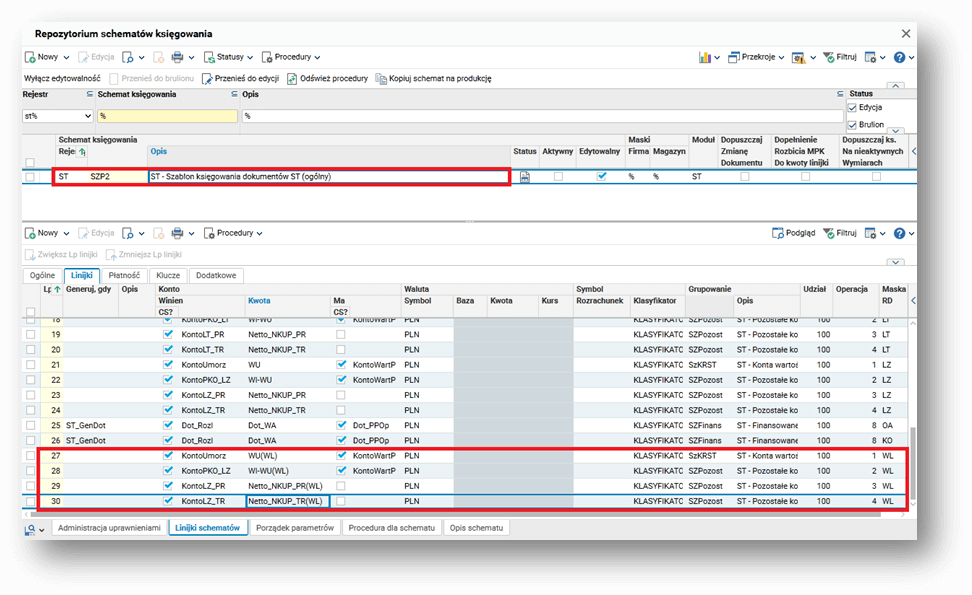Open the Przekroje dropdown in the top toolbar
Image resolution: width=972 pixels, height=595 pixels.
[x=758, y=58]
